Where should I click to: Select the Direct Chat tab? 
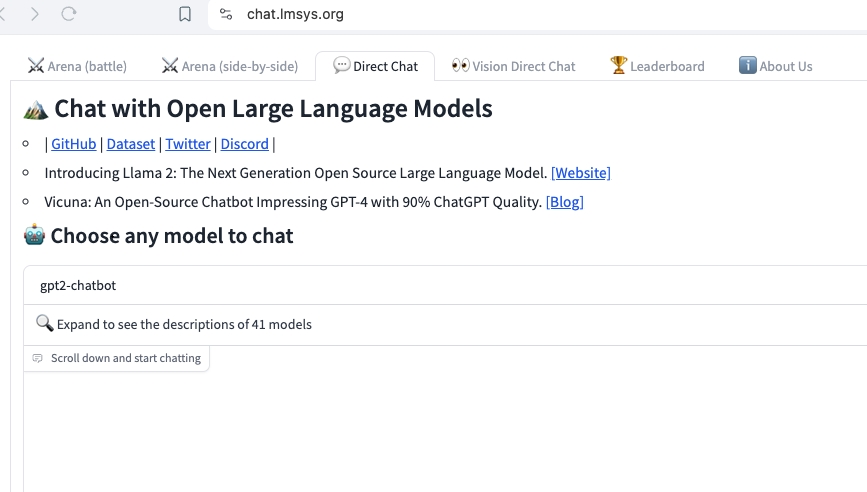click(x=375, y=66)
